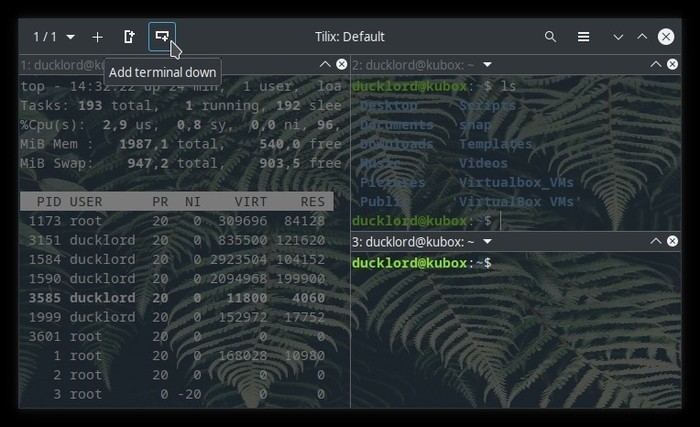Select the PID 3151 ducklord row
Viewport: 700px width, 427px height.
coord(177,240)
